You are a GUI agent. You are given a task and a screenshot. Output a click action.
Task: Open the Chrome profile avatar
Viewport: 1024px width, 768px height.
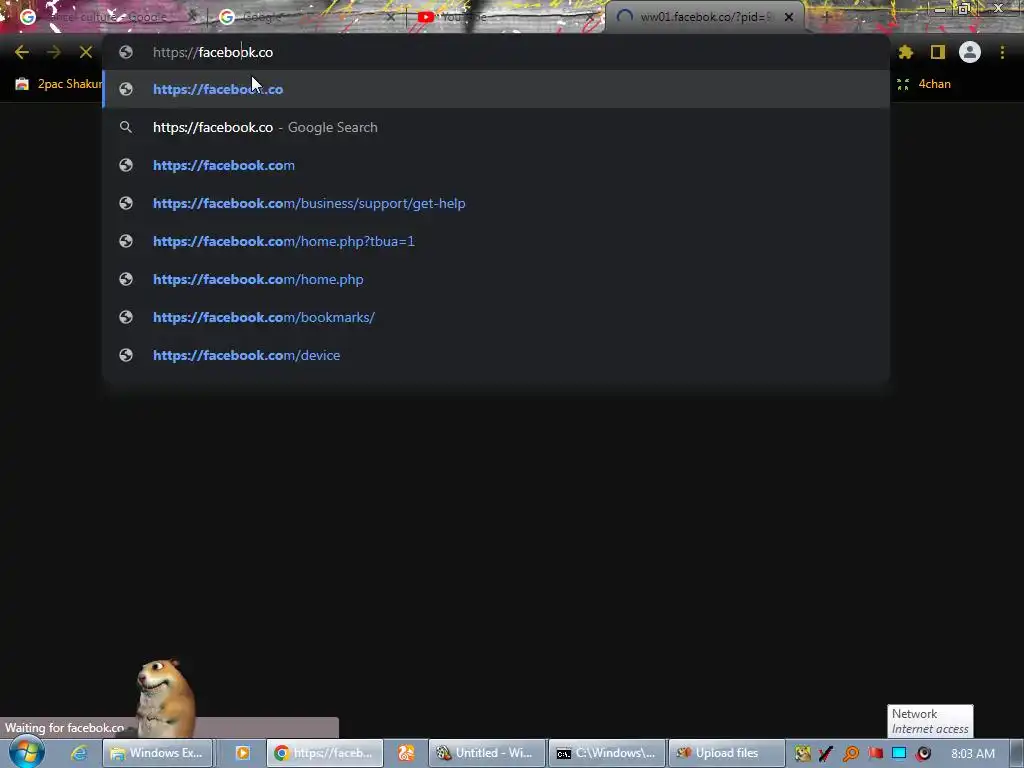pos(970,52)
